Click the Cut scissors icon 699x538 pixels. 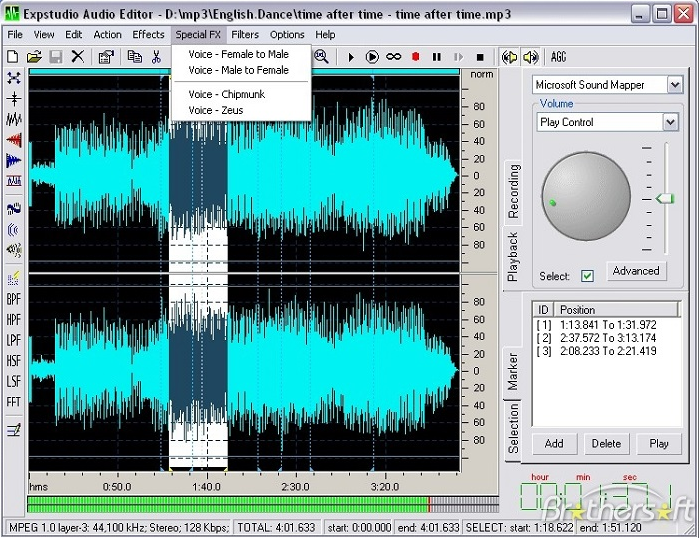[157, 57]
